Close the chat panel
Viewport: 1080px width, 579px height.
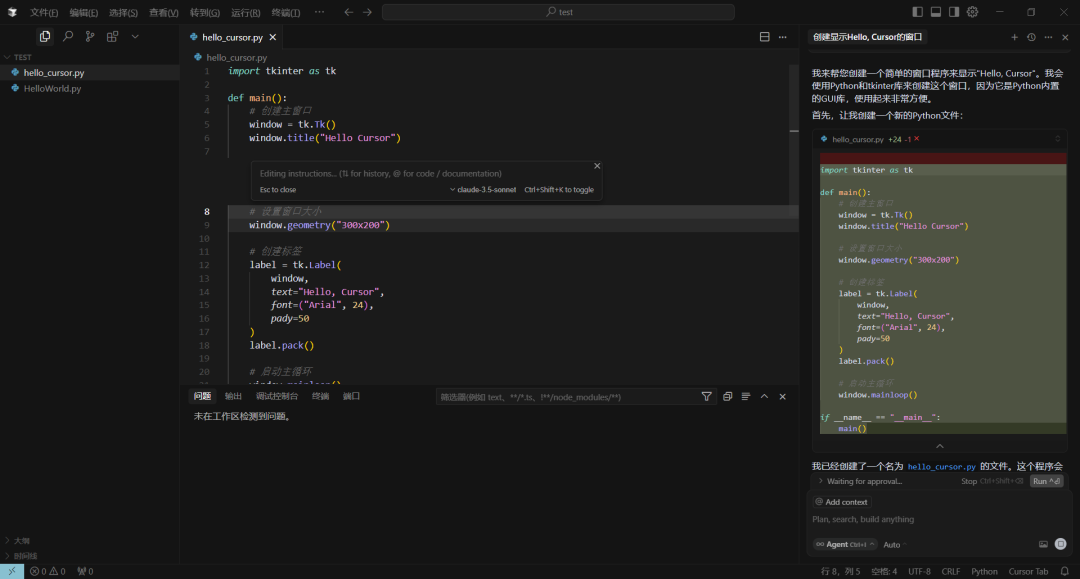click(x=1065, y=37)
